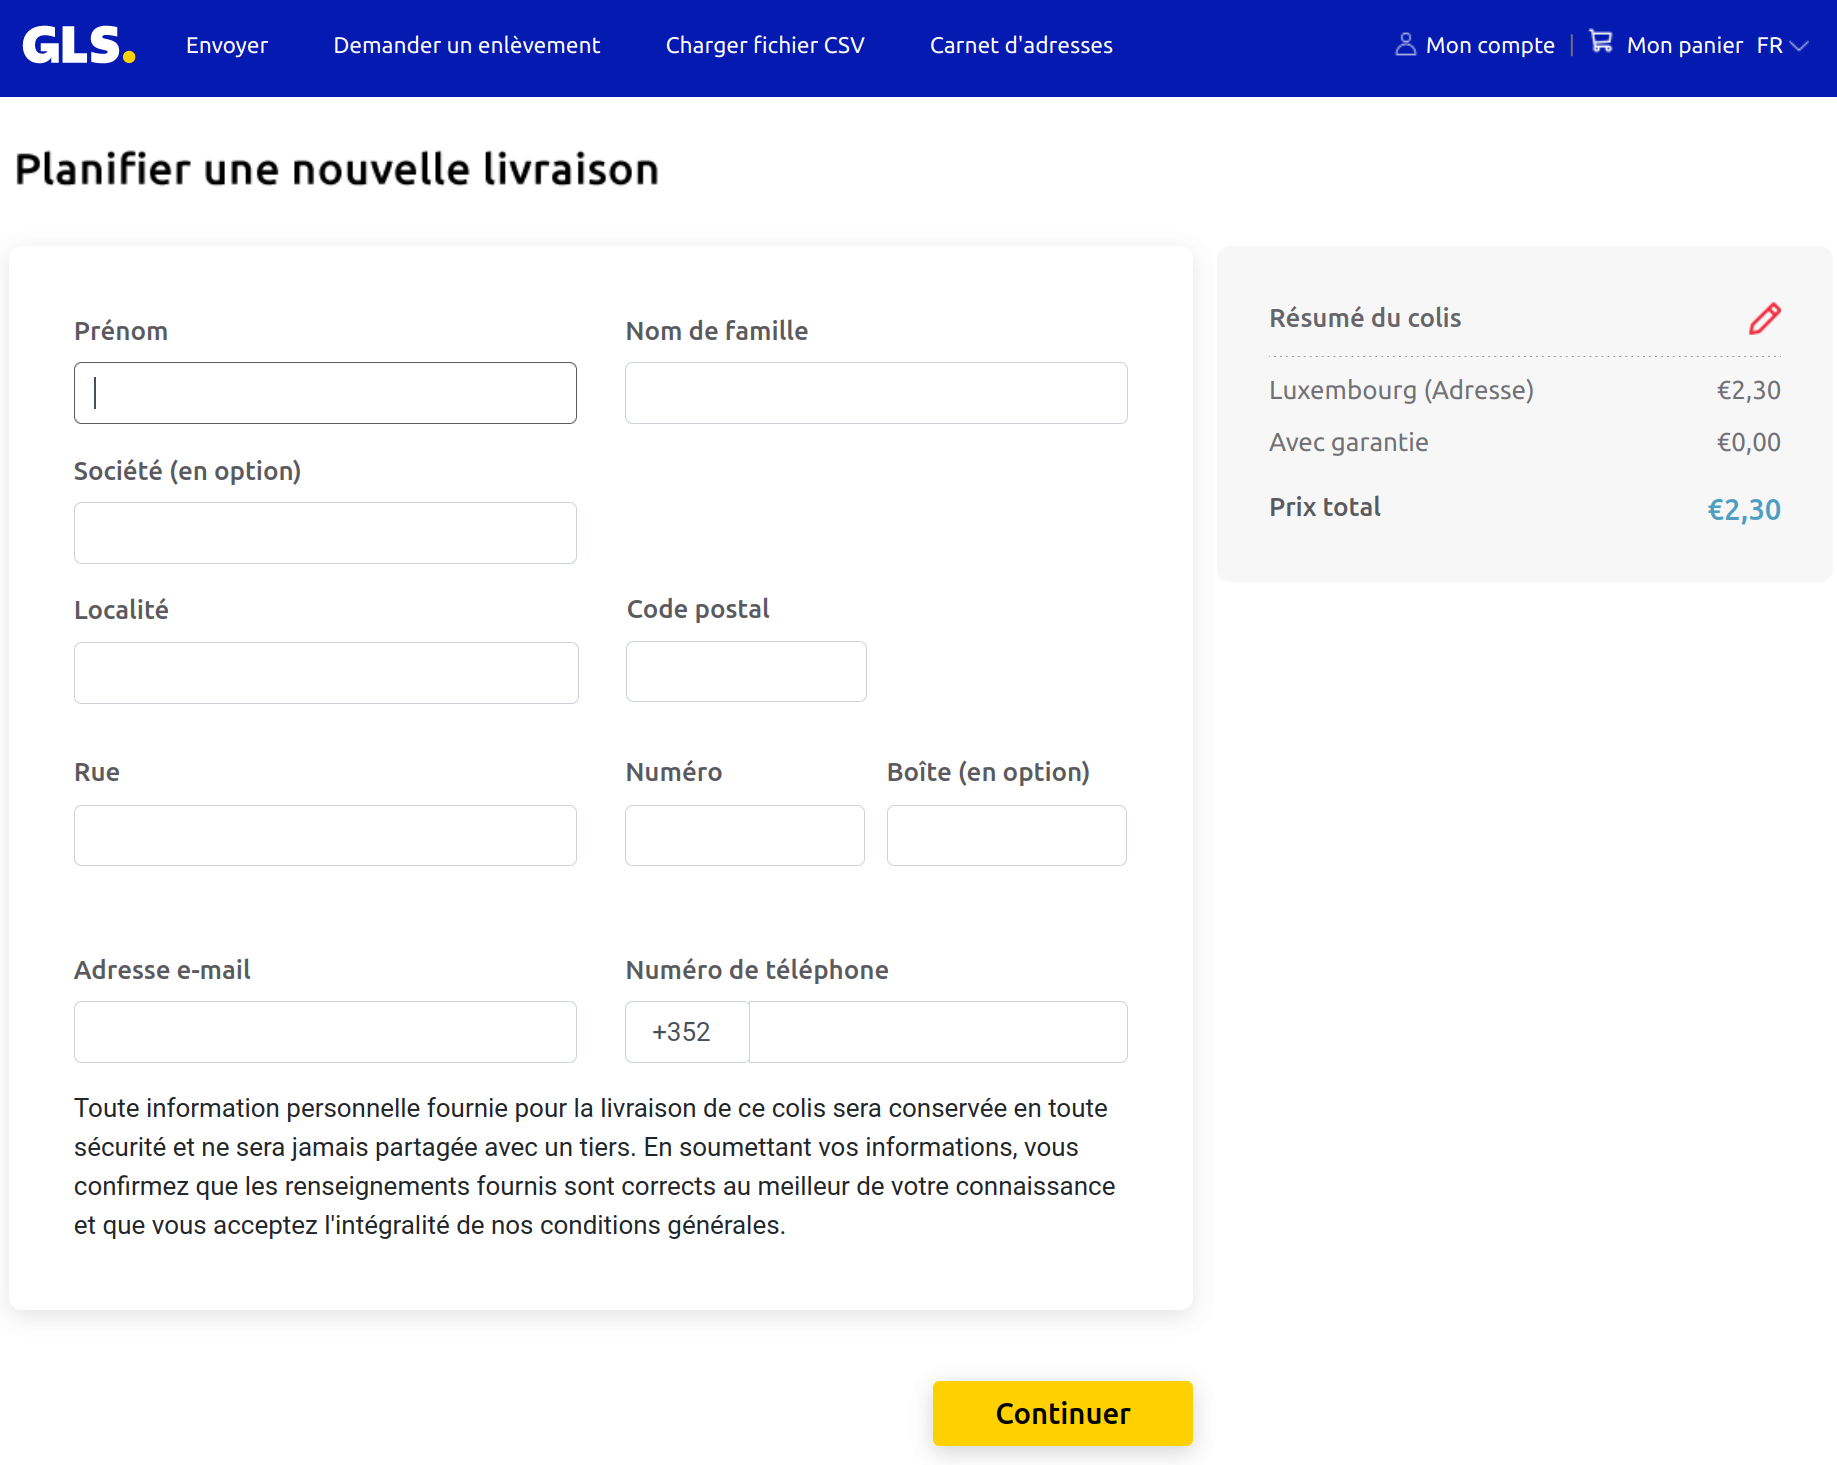Screen dimensions: 1837x1465
Task: Click the Adresse e-mail field
Action: coord(325,1032)
